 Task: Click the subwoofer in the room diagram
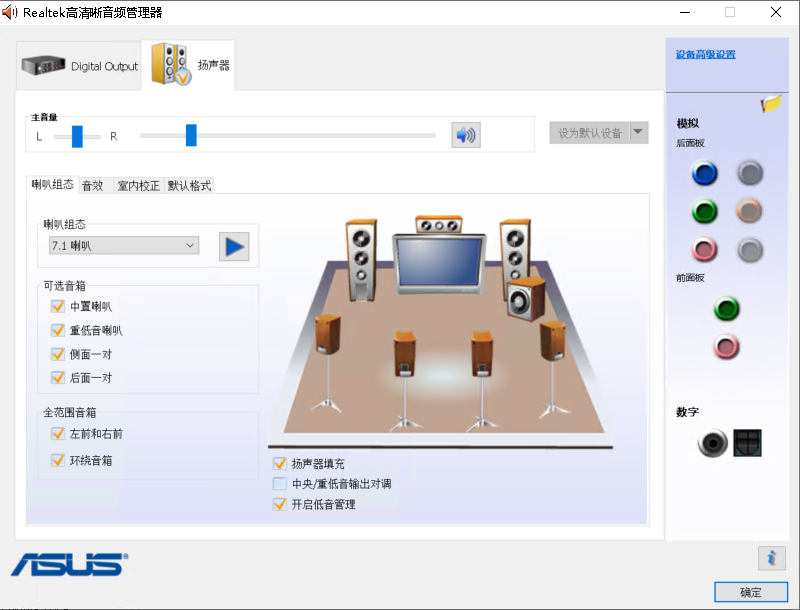point(526,299)
